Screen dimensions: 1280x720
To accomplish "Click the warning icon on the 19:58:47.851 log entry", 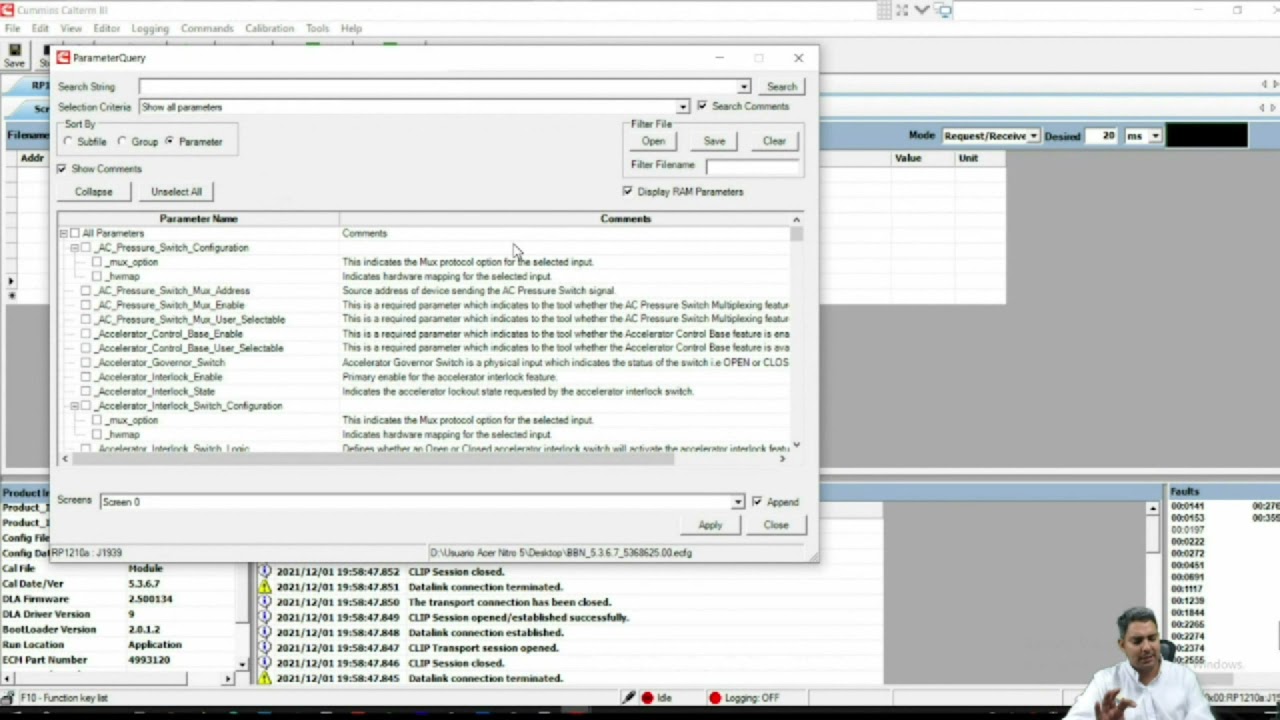I will coord(265,587).
